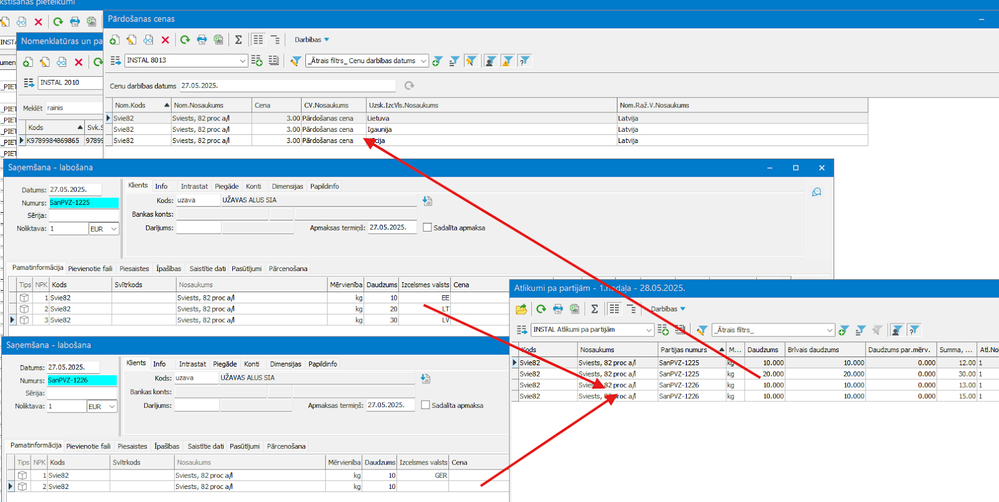Image resolution: width=999 pixels, height=502 pixels.
Task: Expand the Ātrais filtrs Cenu darbības datums dropdown
Action: (x=424, y=61)
